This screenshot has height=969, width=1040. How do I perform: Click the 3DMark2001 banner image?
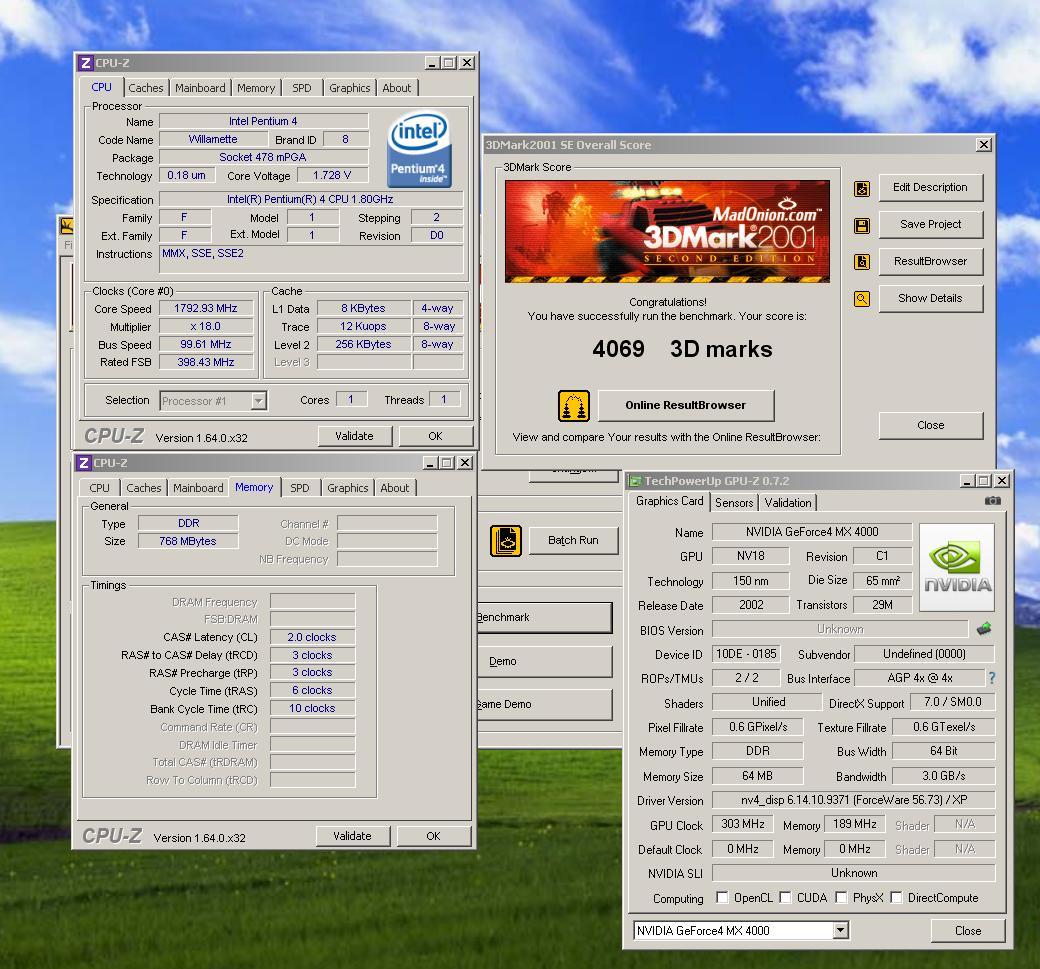click(x=667, y=231)
